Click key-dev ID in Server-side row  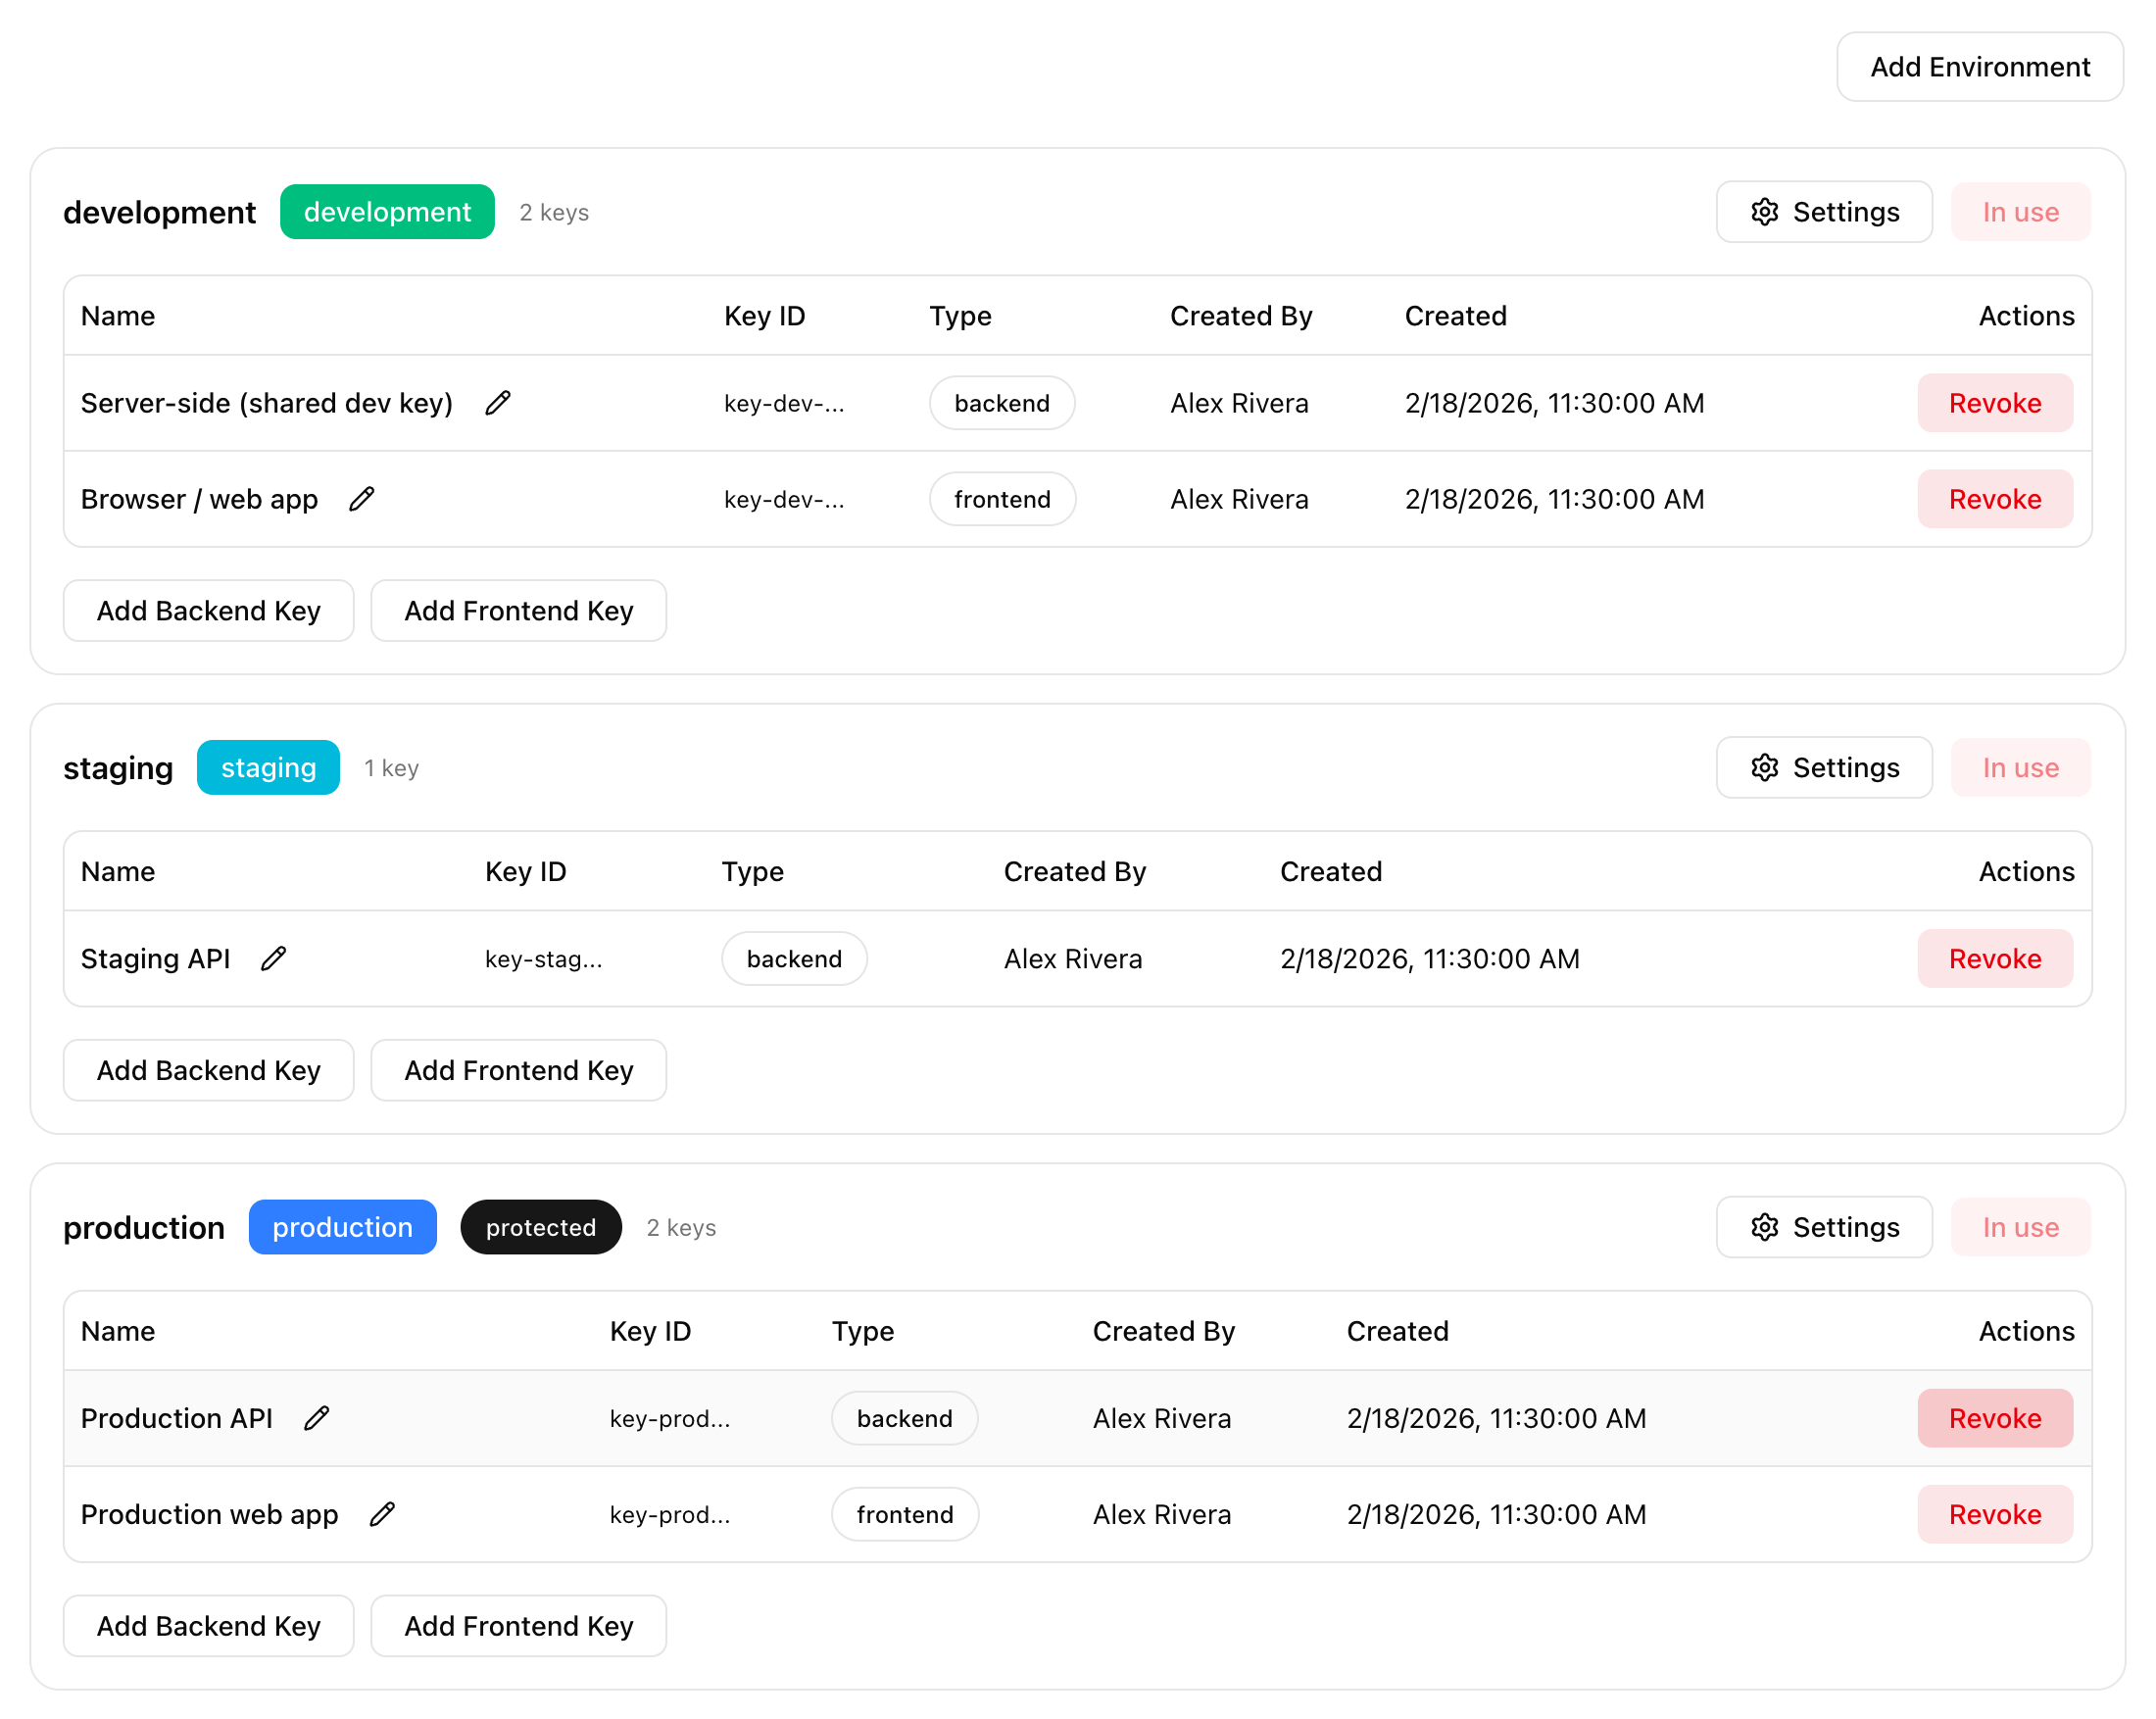pyautogui.click(x=784, y=403)
